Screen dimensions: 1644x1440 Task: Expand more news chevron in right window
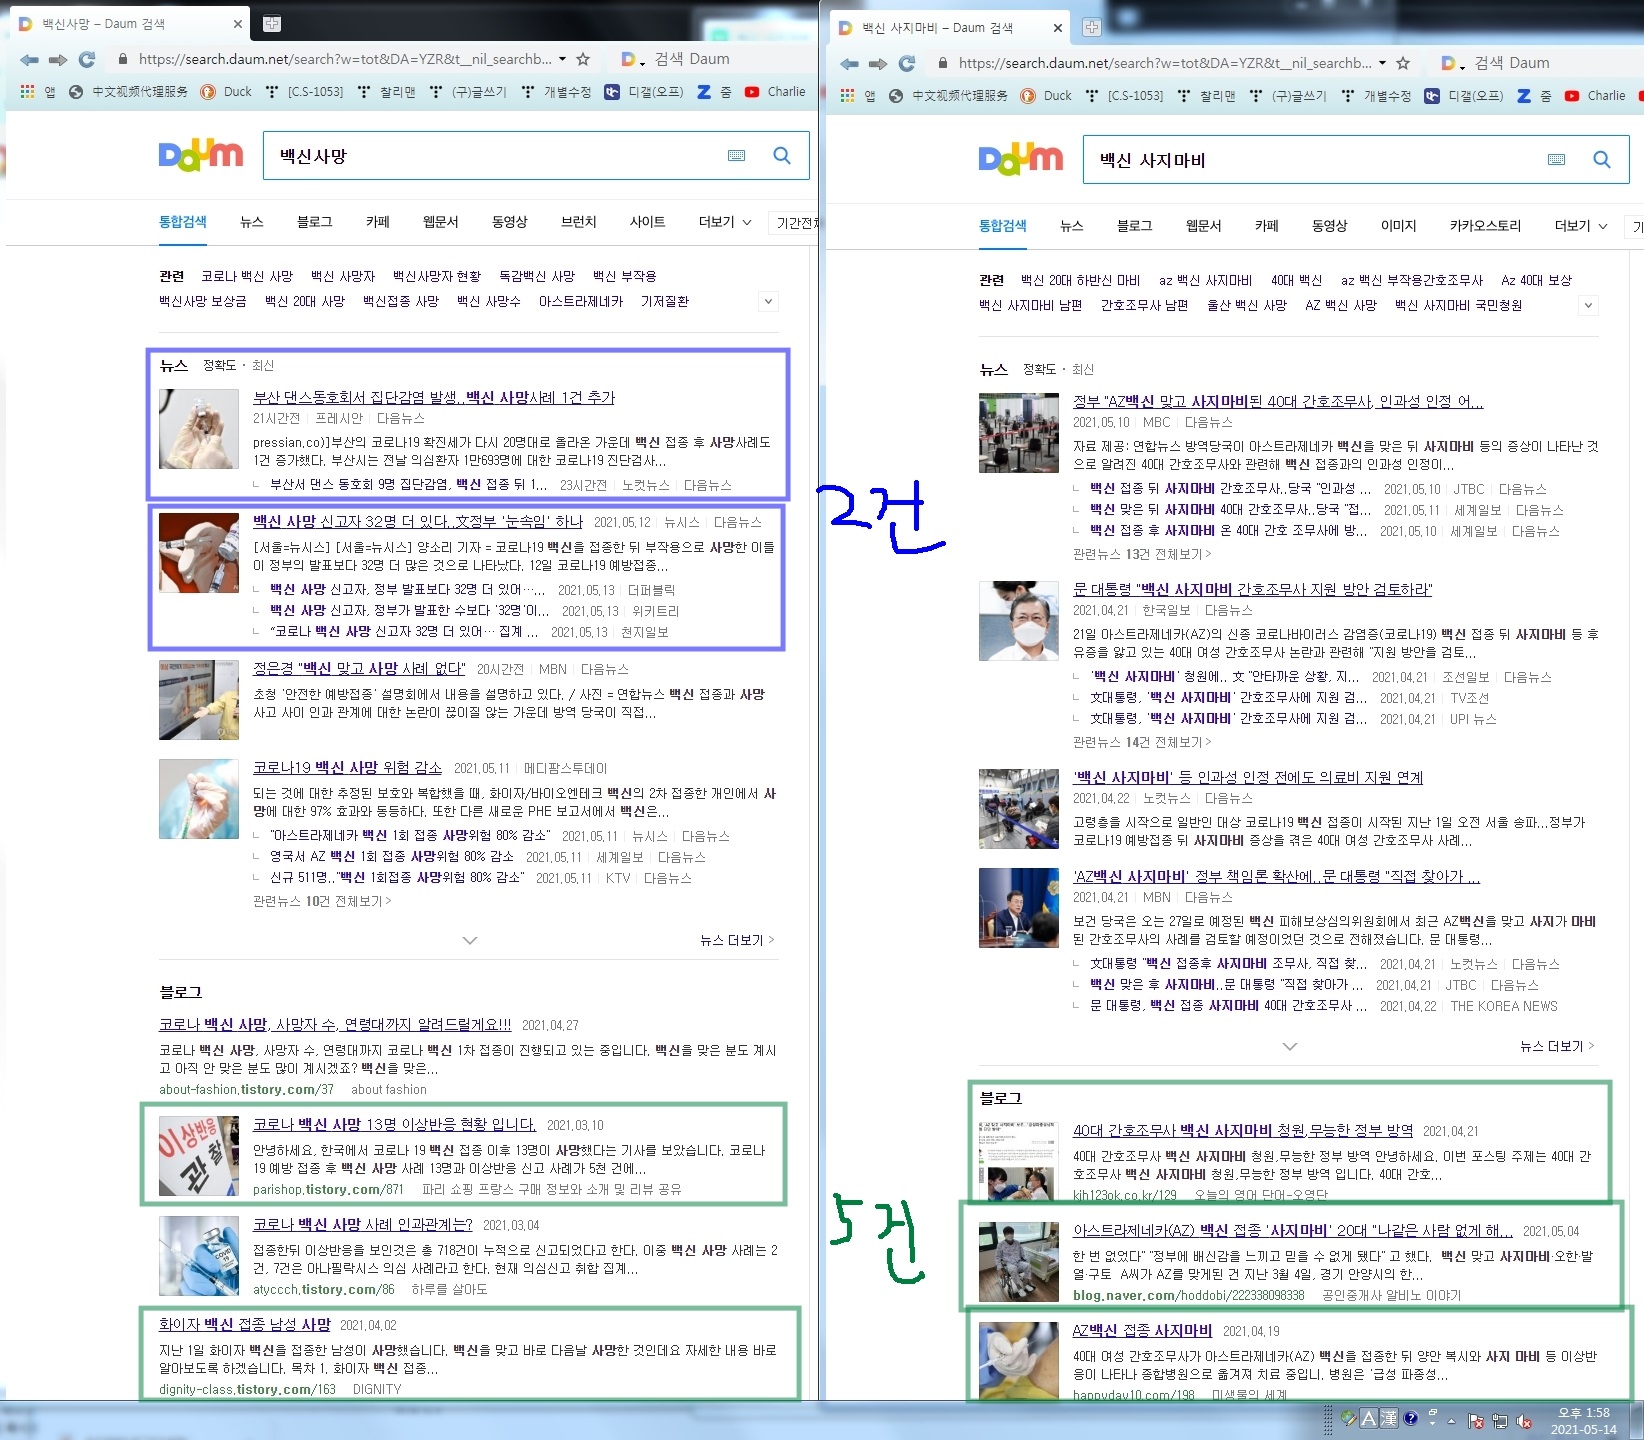tap(1290, 1046)
